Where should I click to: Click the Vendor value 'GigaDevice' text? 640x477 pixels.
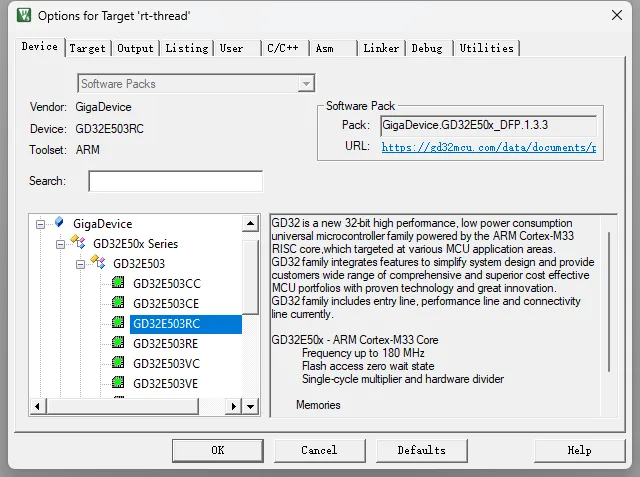tap(103, 107)
